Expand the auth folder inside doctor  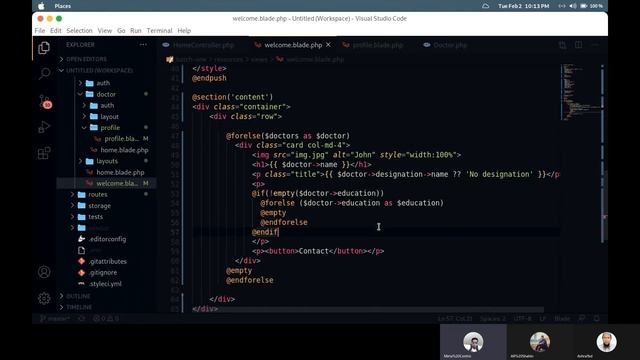[107, 105]
